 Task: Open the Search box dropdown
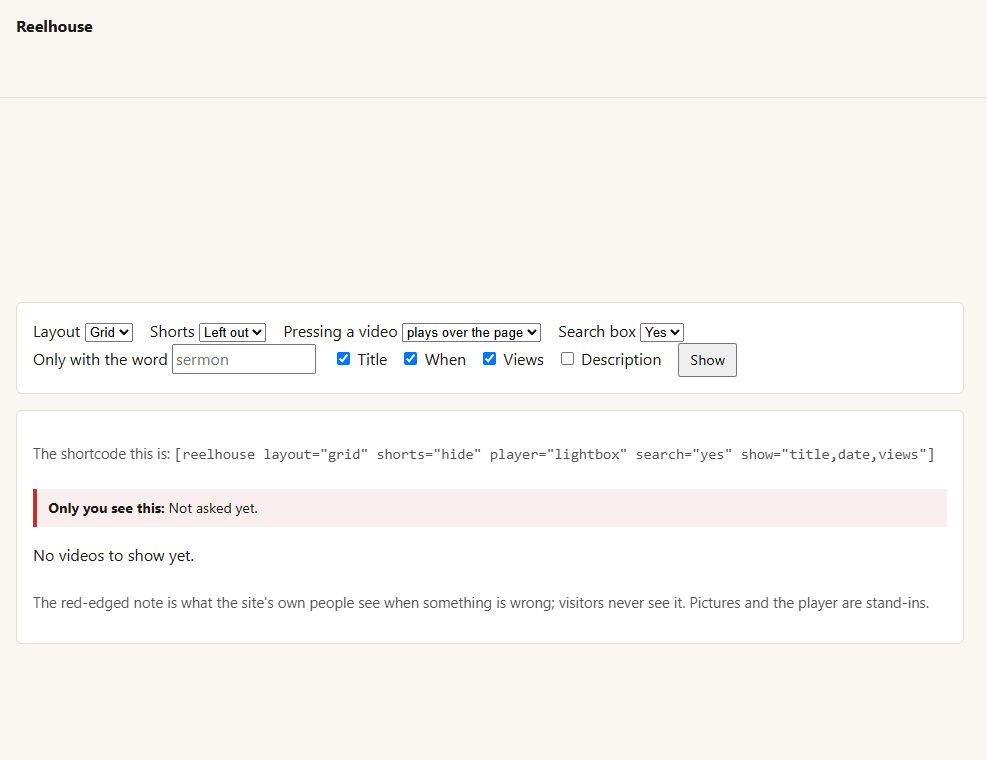[662, 332]
